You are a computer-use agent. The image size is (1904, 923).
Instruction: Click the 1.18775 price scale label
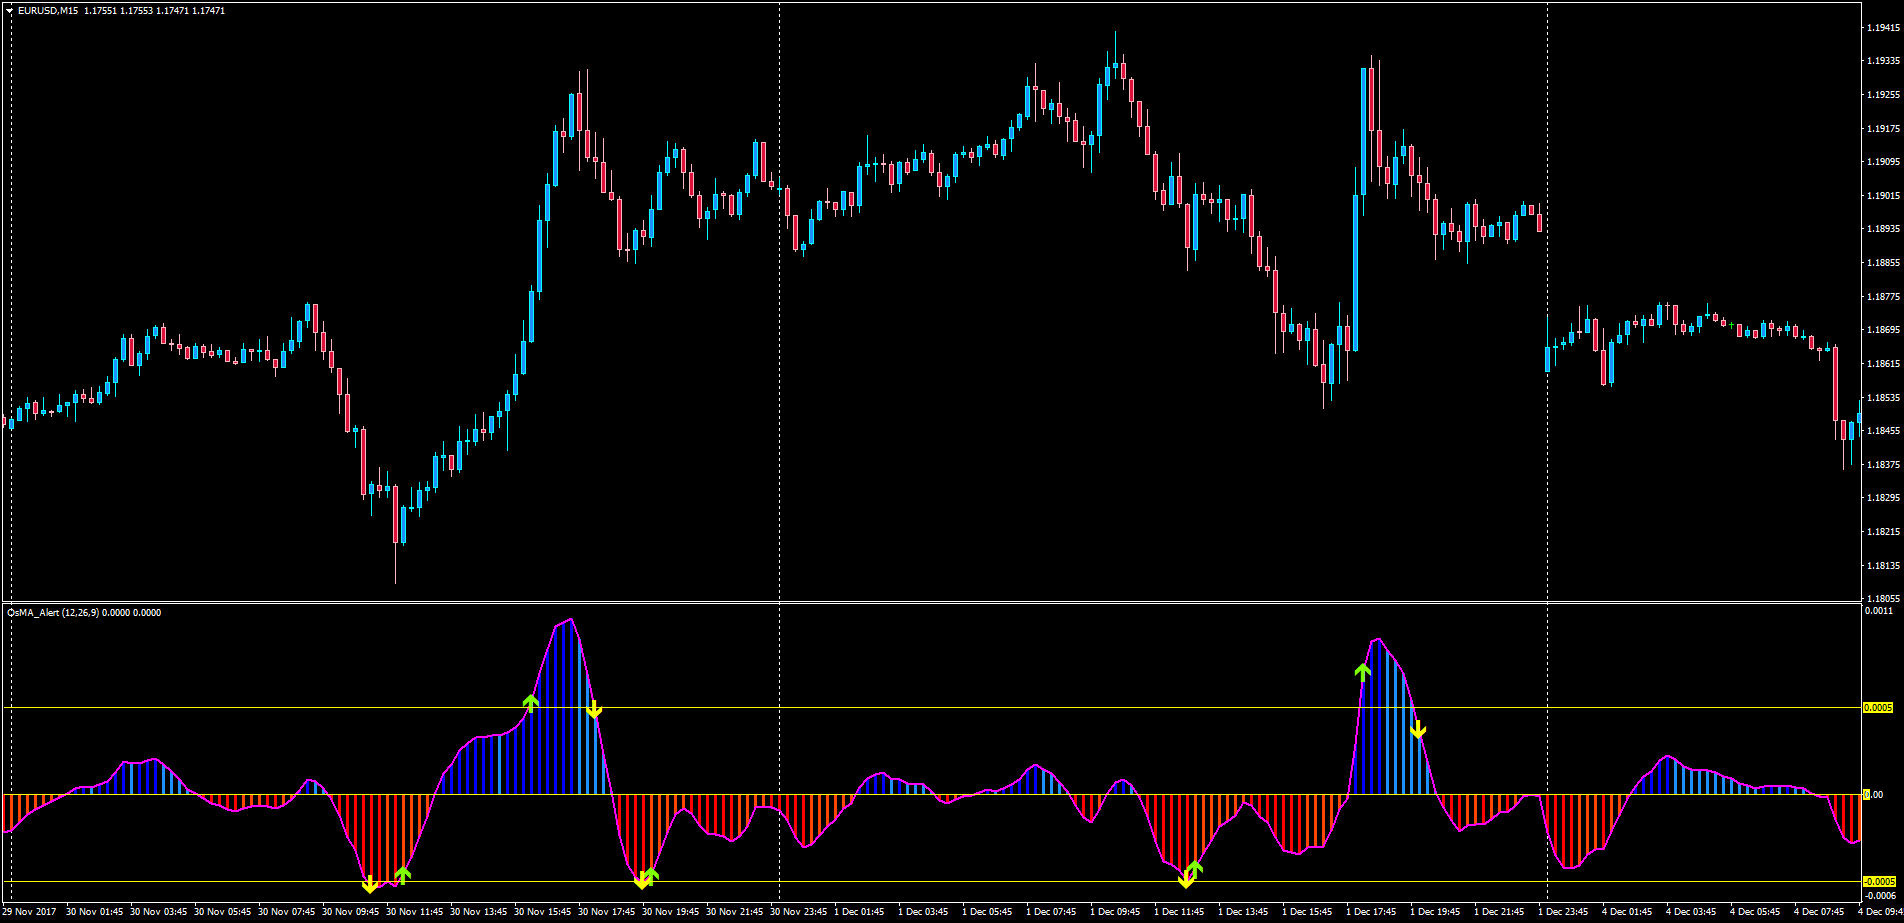pos(1883,297)
